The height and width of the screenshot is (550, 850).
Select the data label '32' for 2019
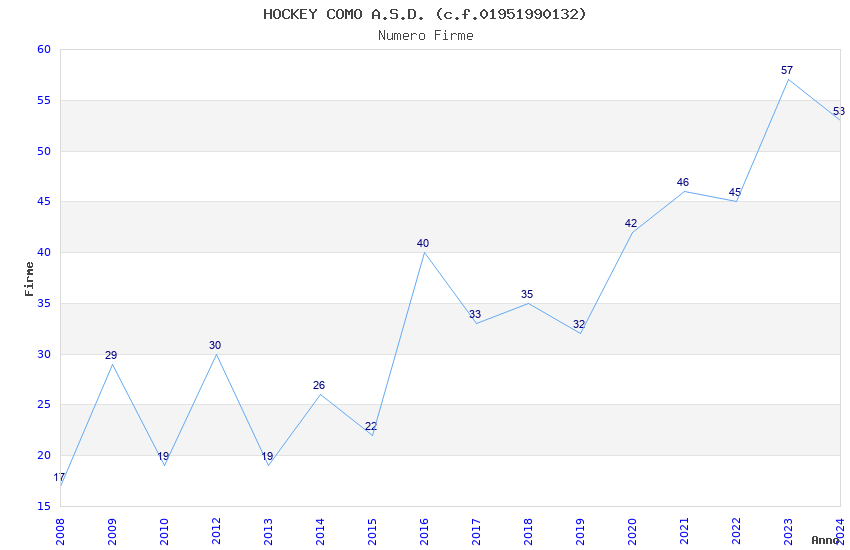[x=579, y=325]
